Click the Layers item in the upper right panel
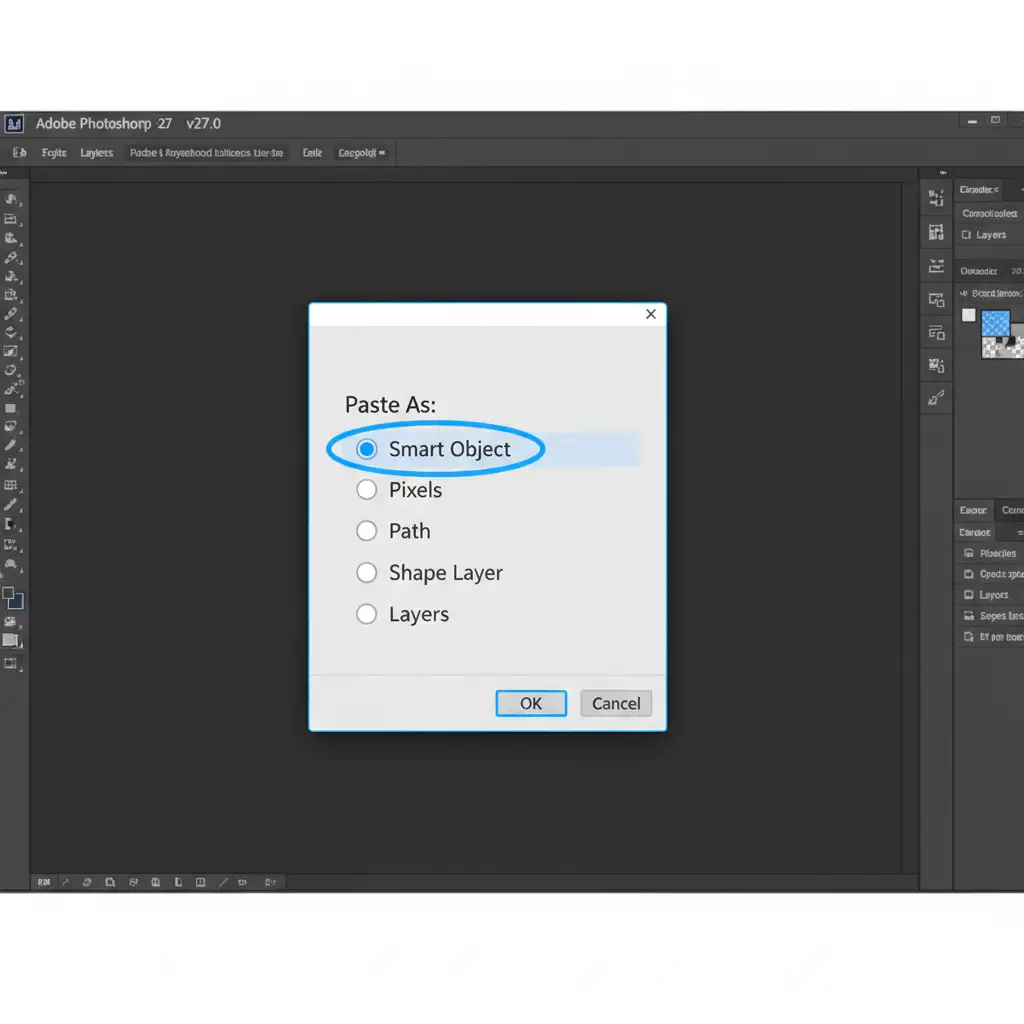The image size is (1024, 1024). coord(990,235)
